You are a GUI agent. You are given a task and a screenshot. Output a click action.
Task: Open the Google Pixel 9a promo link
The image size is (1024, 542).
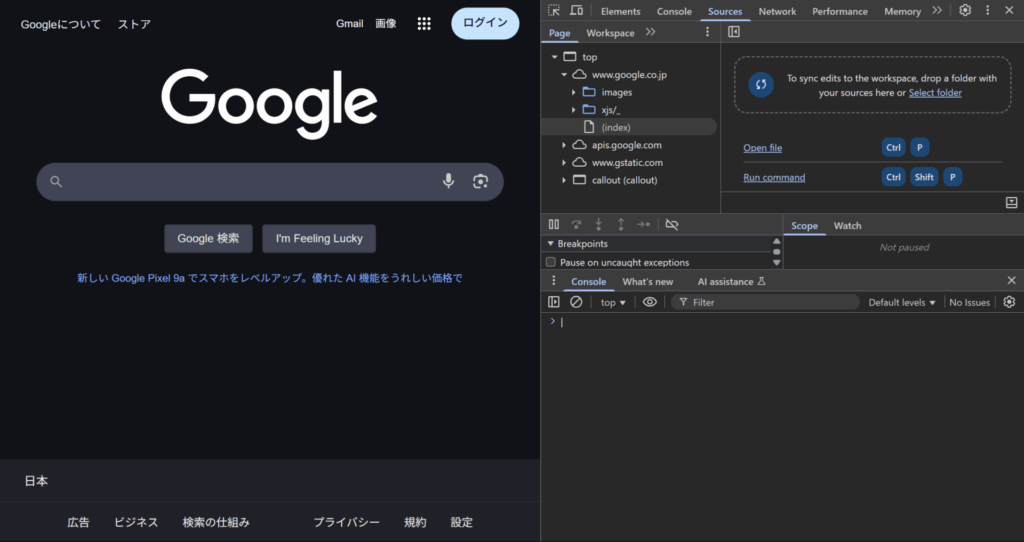tap(270, 278)
